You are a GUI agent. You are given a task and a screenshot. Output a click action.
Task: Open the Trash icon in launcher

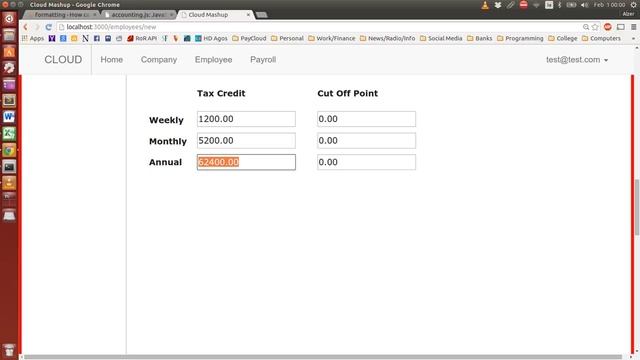9,351
